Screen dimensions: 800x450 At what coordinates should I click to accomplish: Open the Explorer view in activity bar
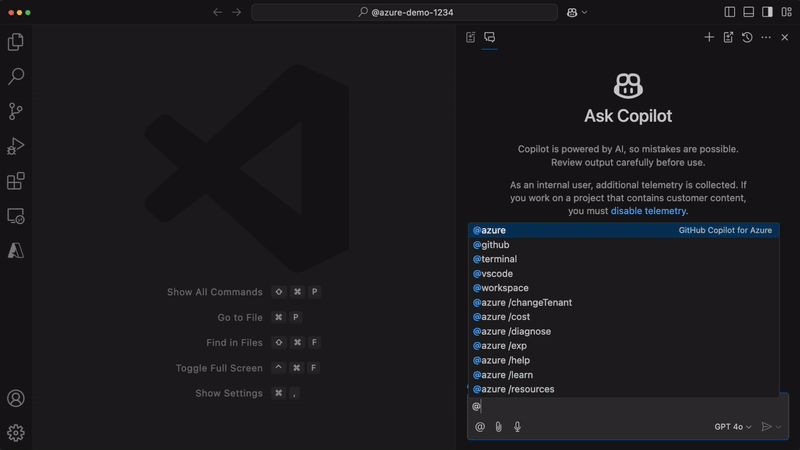pos(16,42)
